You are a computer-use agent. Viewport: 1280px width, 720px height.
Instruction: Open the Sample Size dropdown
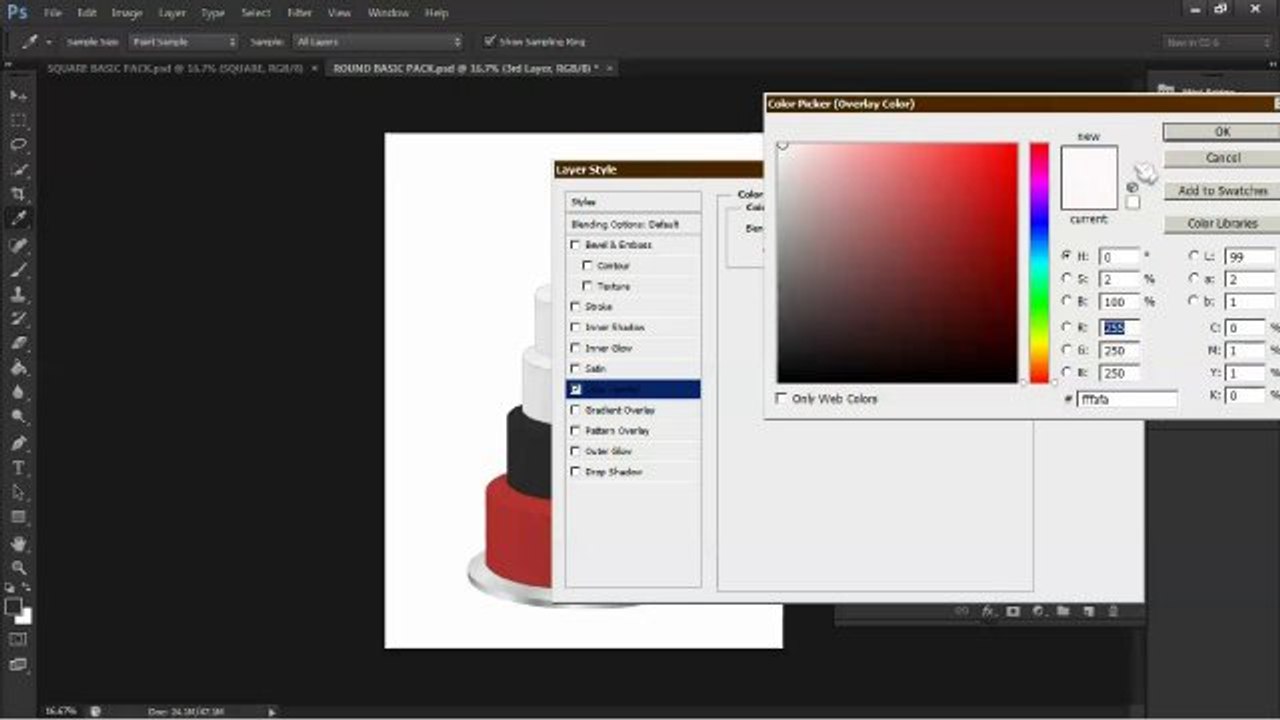pyautogui.click(x=184, y=42)
